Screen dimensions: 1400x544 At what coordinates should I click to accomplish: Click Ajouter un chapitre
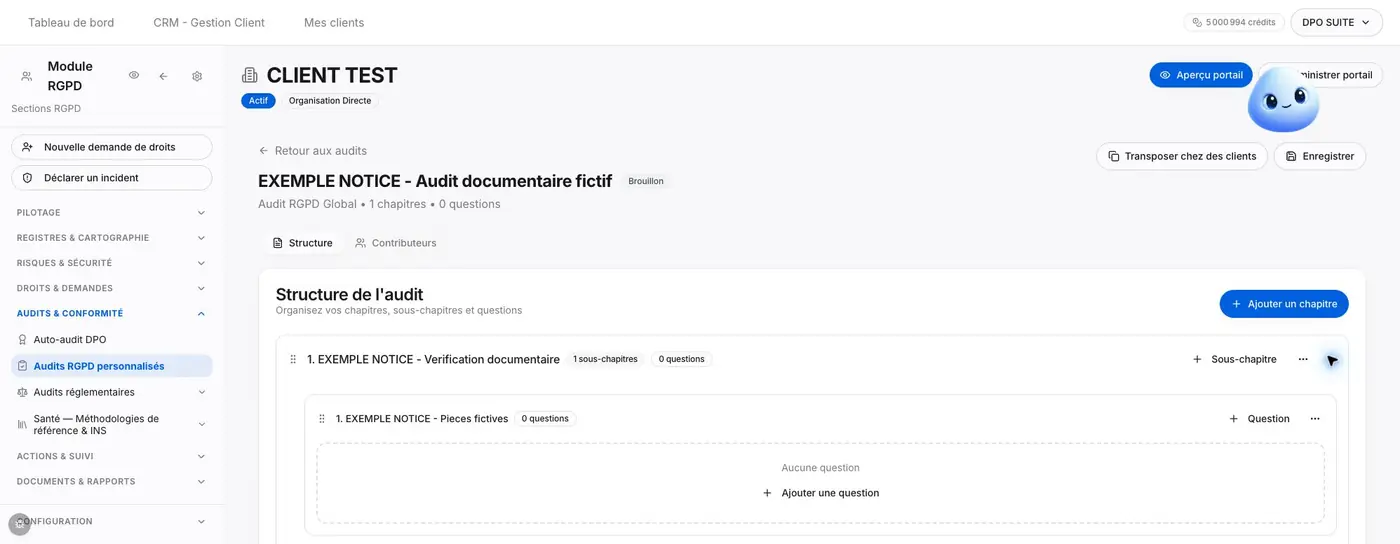tap(1284, 304)
